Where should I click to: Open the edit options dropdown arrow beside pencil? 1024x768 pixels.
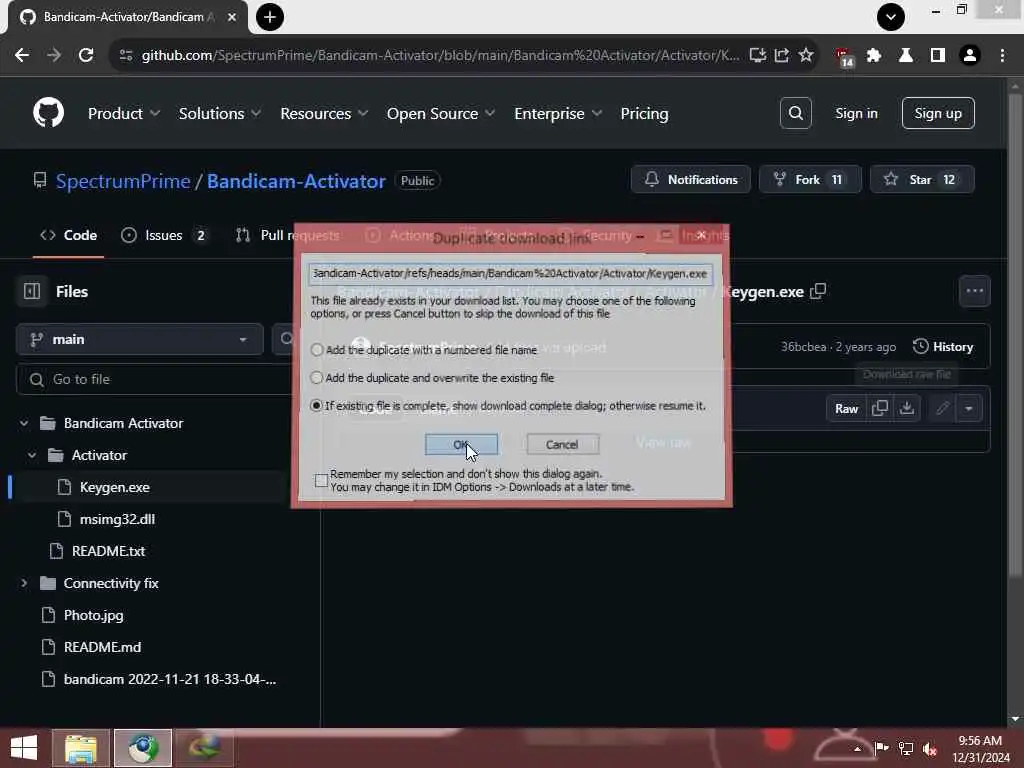click(969, 408)
